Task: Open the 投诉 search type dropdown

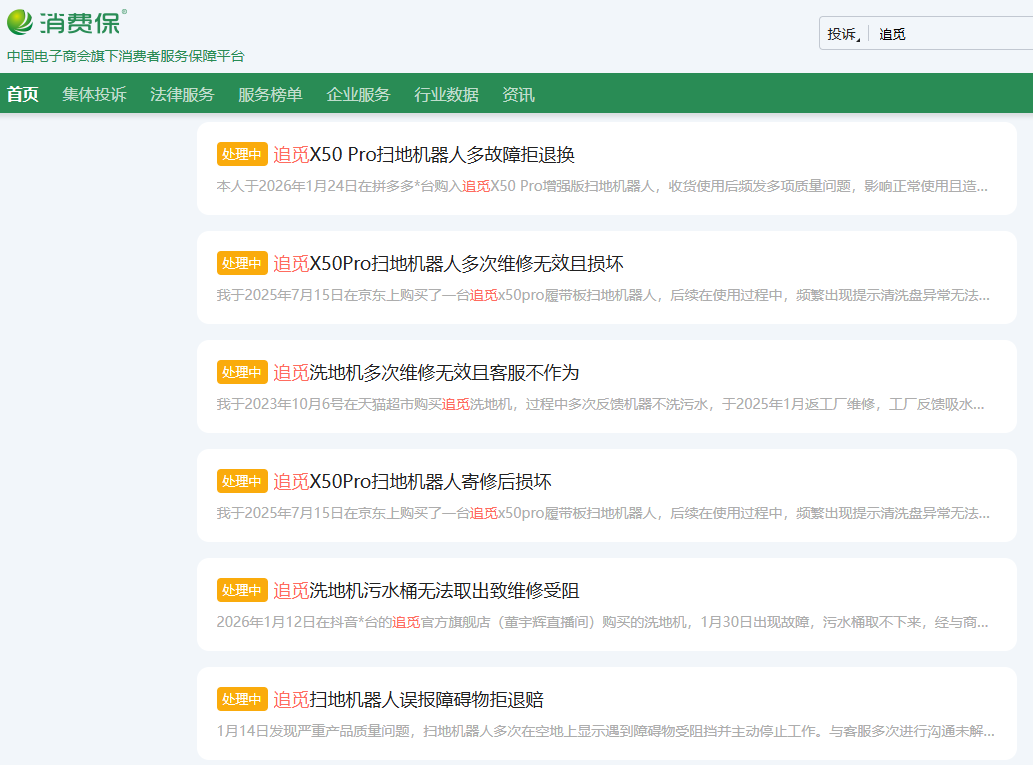Action: point(844,34)
